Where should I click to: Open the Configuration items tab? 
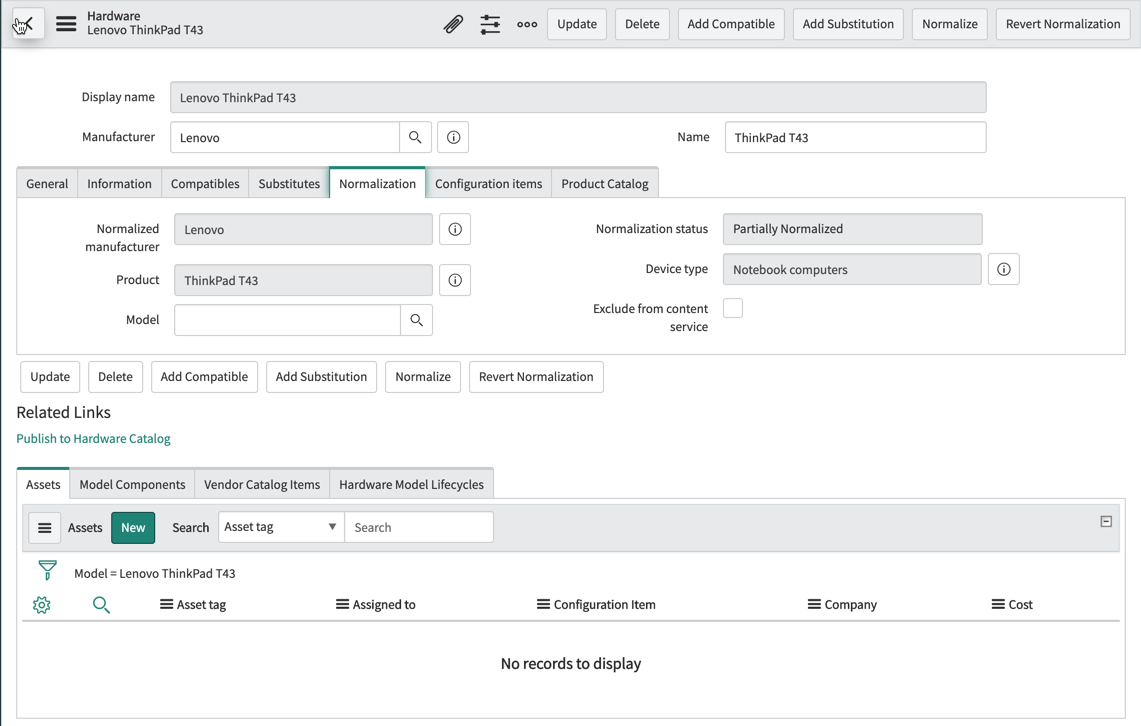click(x=488, y=183)
